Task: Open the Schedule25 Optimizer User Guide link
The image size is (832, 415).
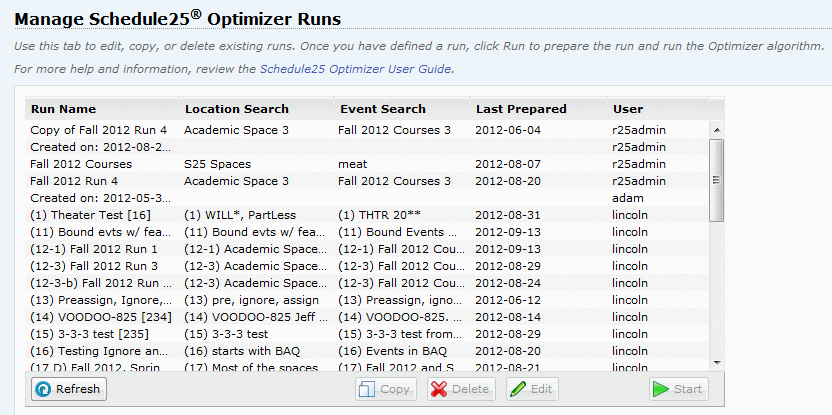Action: click(x=356, y=69)
